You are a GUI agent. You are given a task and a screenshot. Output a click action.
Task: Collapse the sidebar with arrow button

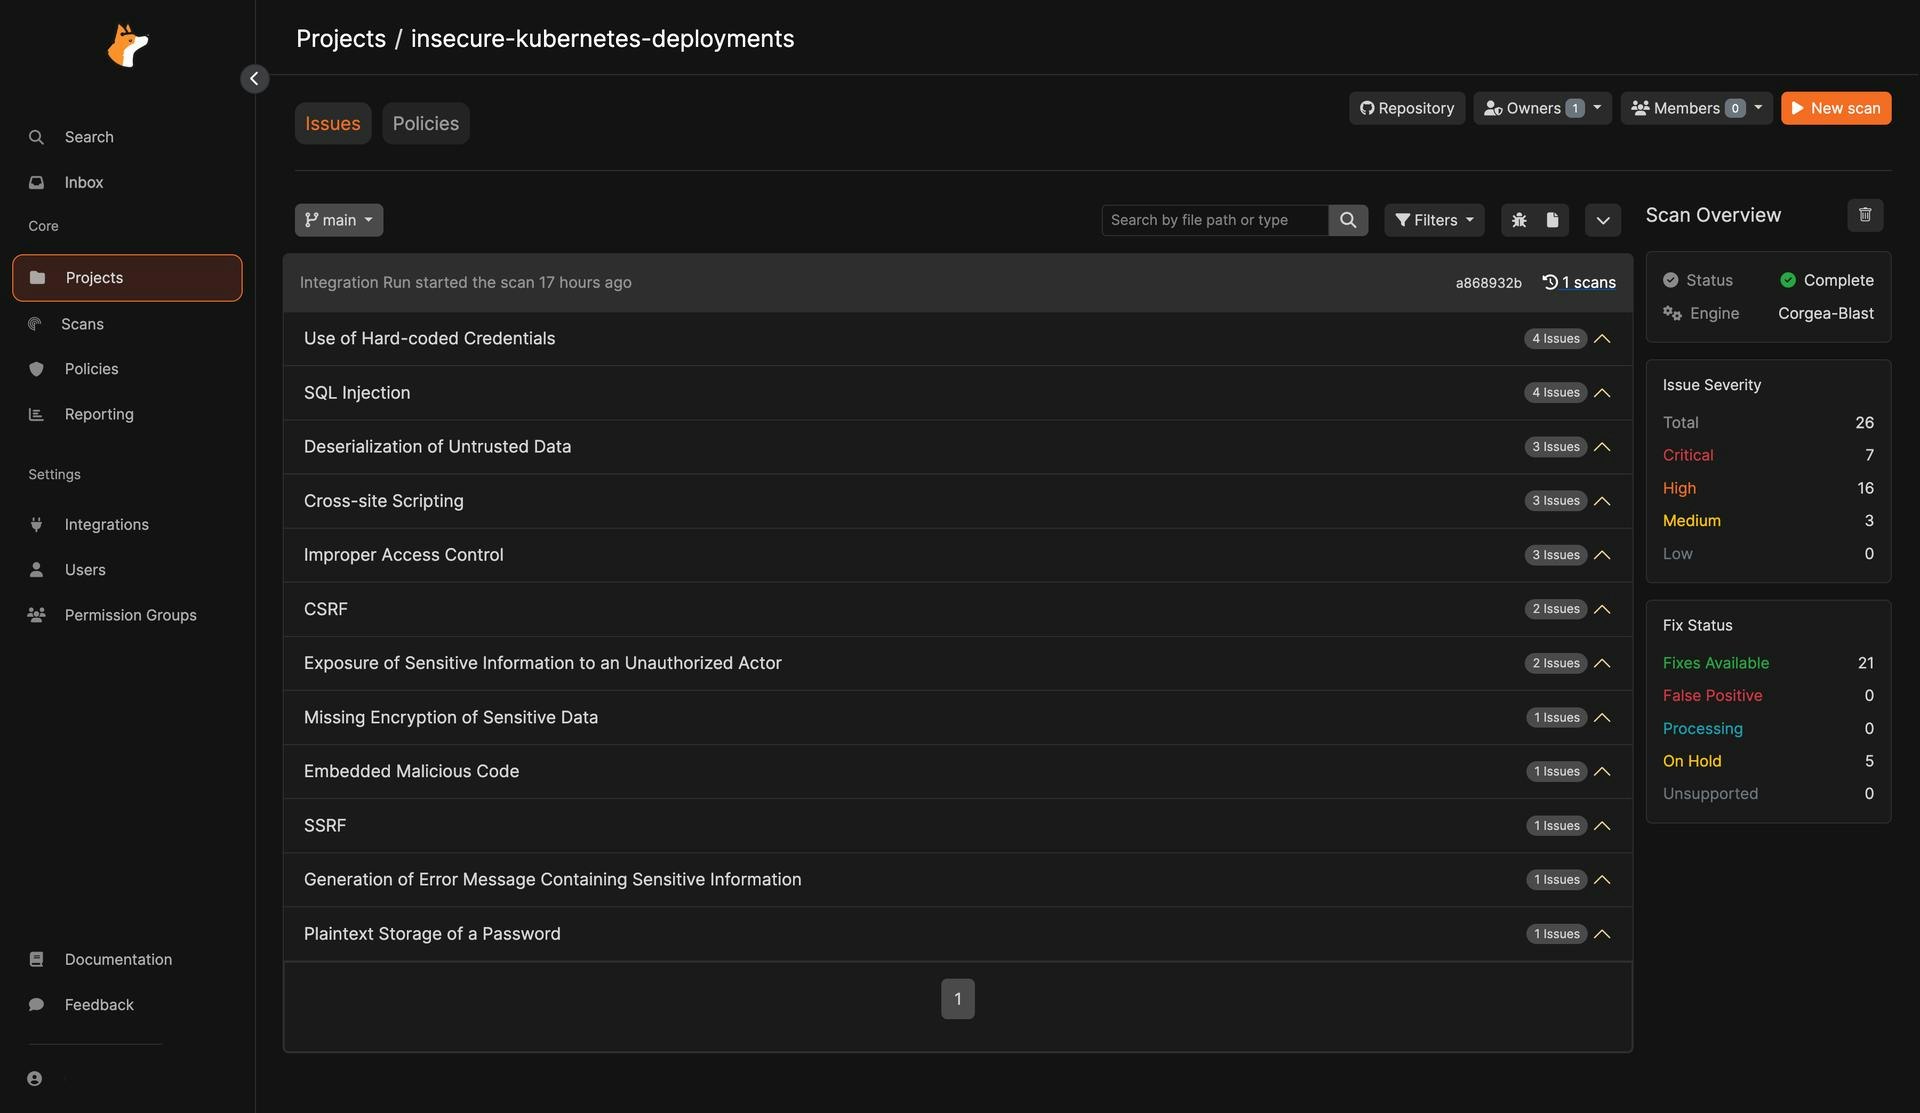click(254, 79)
